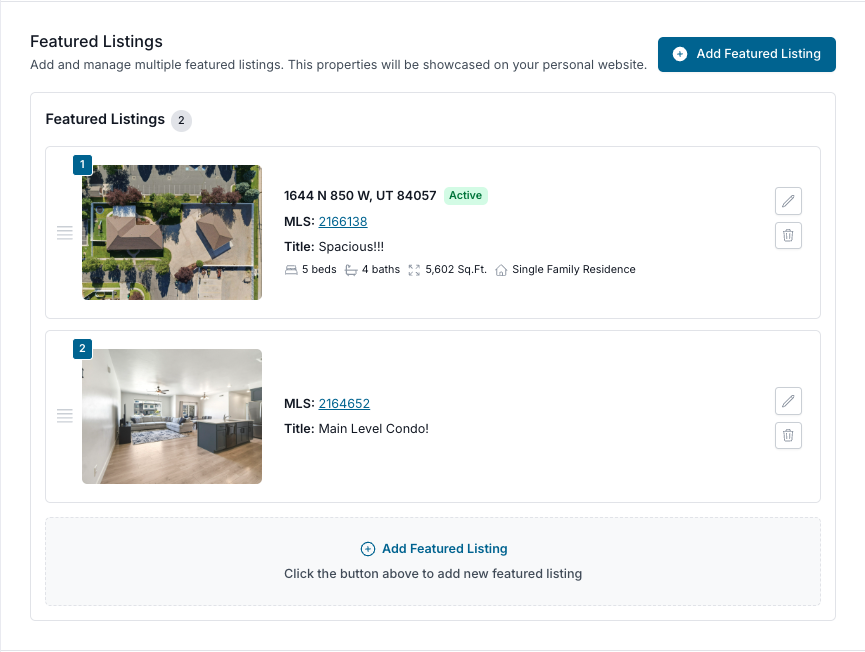This screenshot has width=865, height=652.
Task: Click Add Featured Listing link in dashed box
Action: (x=434, y=549)
